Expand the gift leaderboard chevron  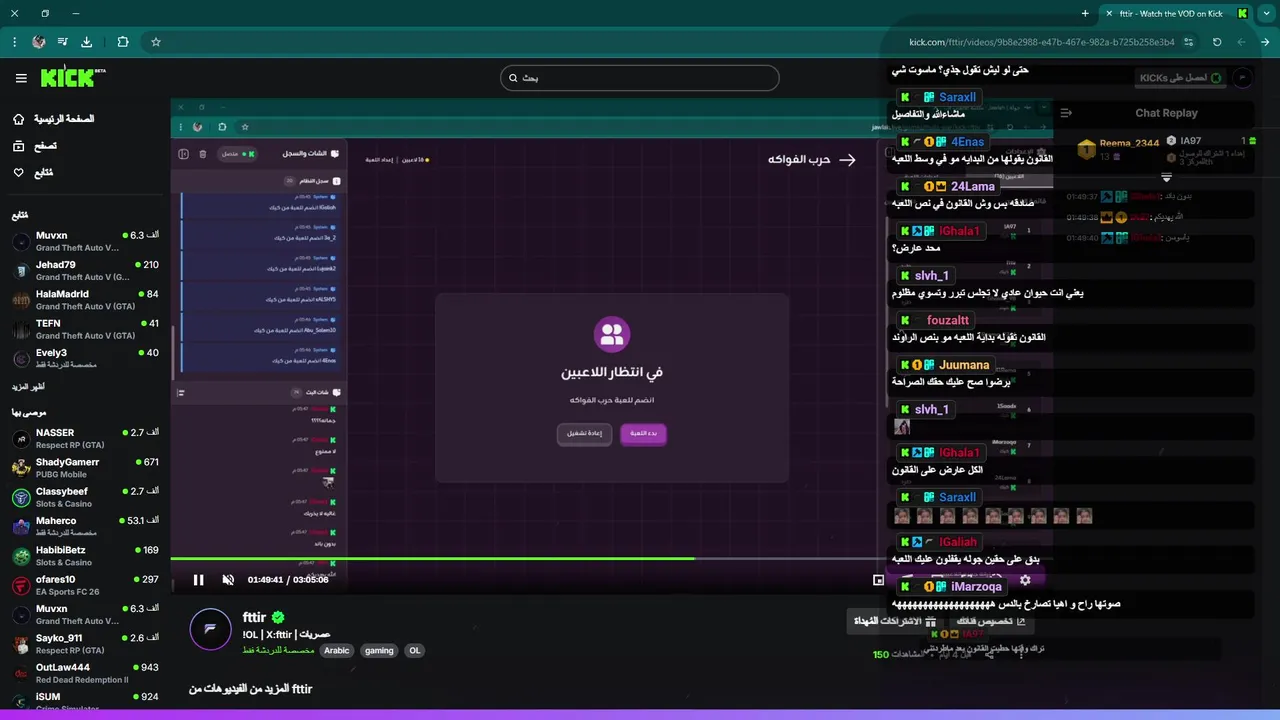tap(1166, 177)
